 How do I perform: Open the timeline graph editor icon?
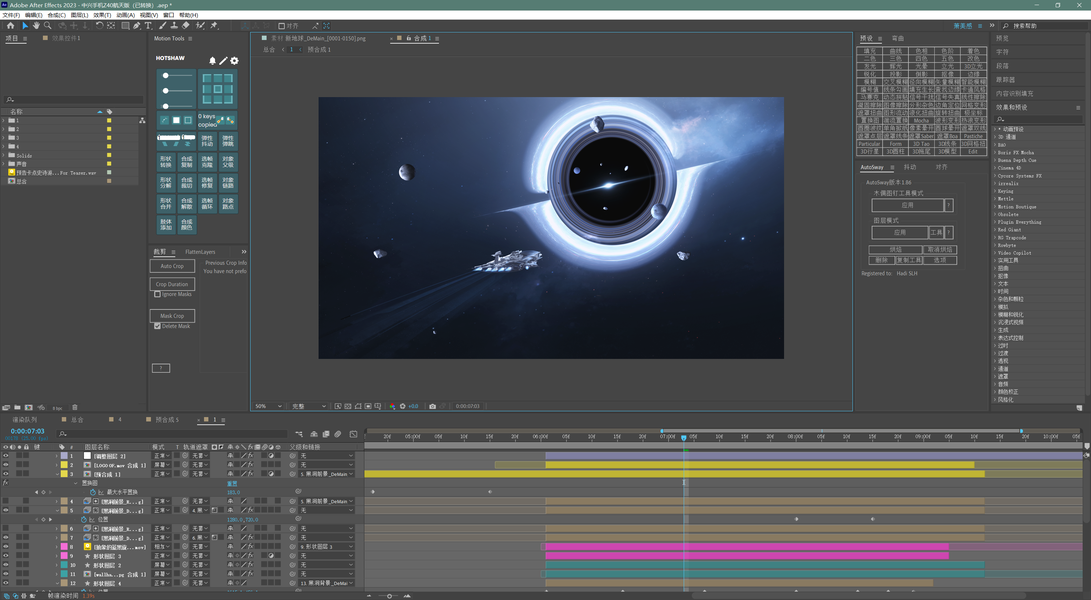353,434
